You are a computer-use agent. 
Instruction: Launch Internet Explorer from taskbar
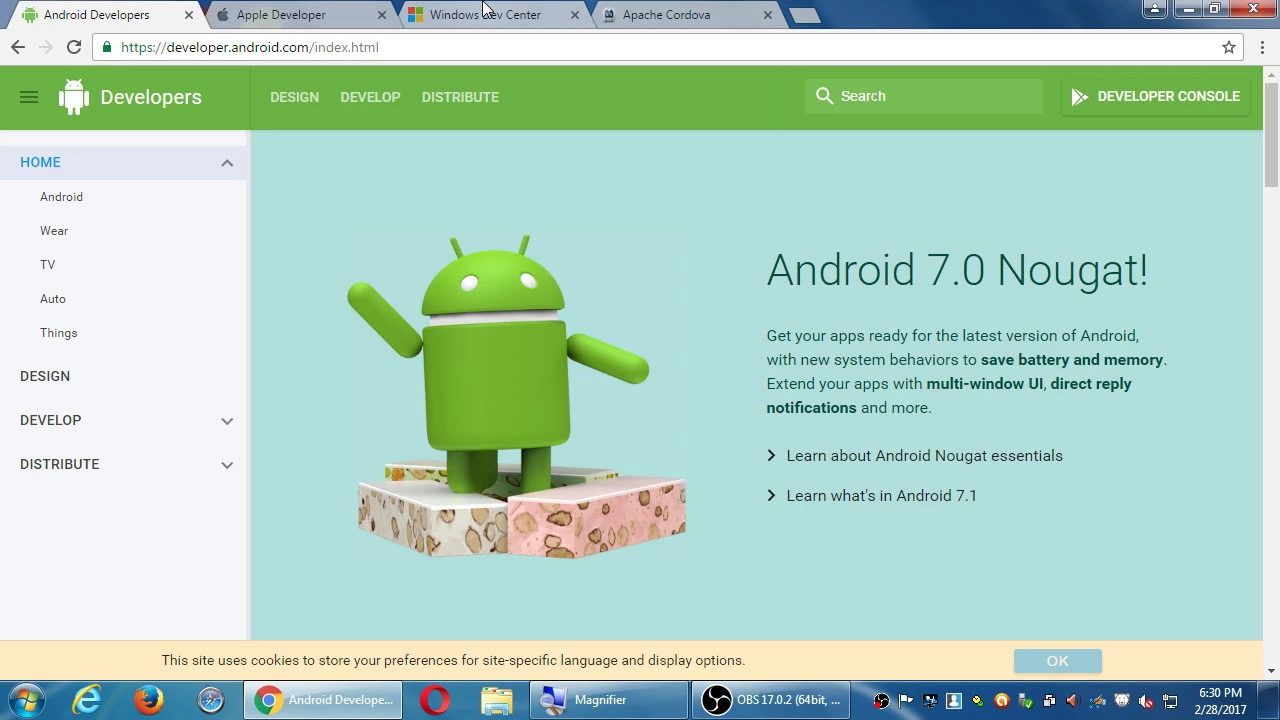(x=88, y=700)
